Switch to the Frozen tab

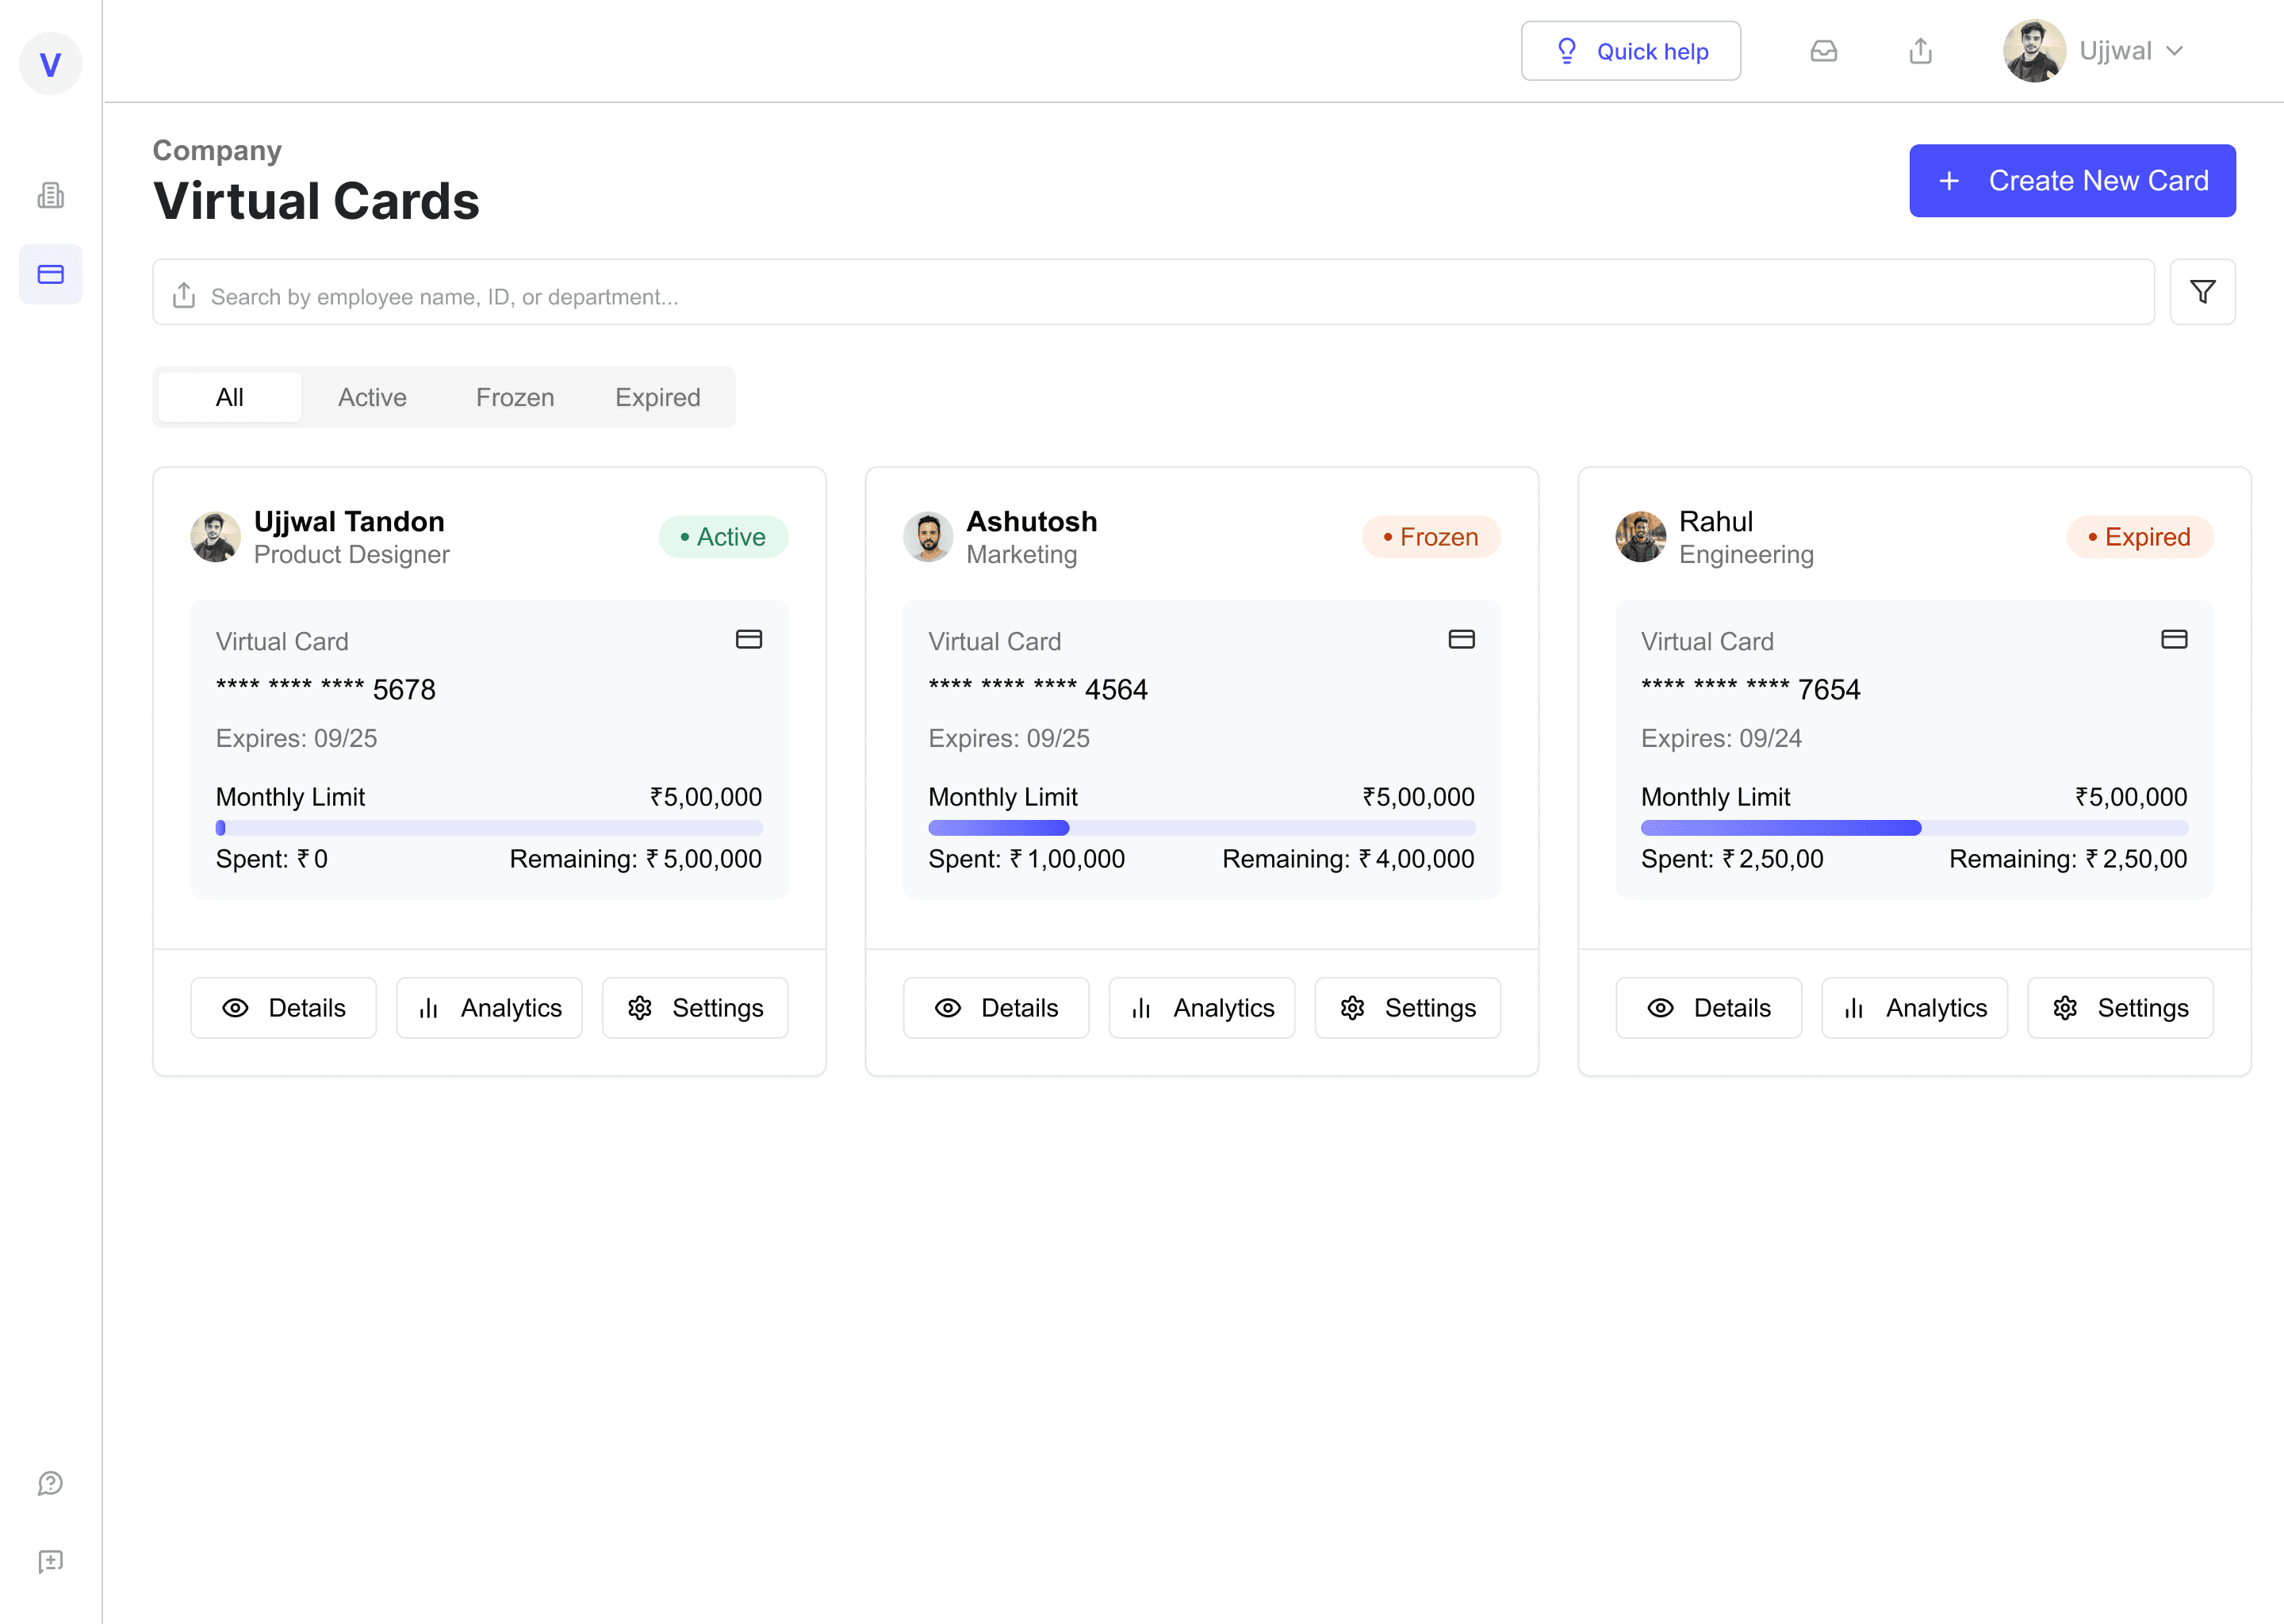(x=515, y=397)
